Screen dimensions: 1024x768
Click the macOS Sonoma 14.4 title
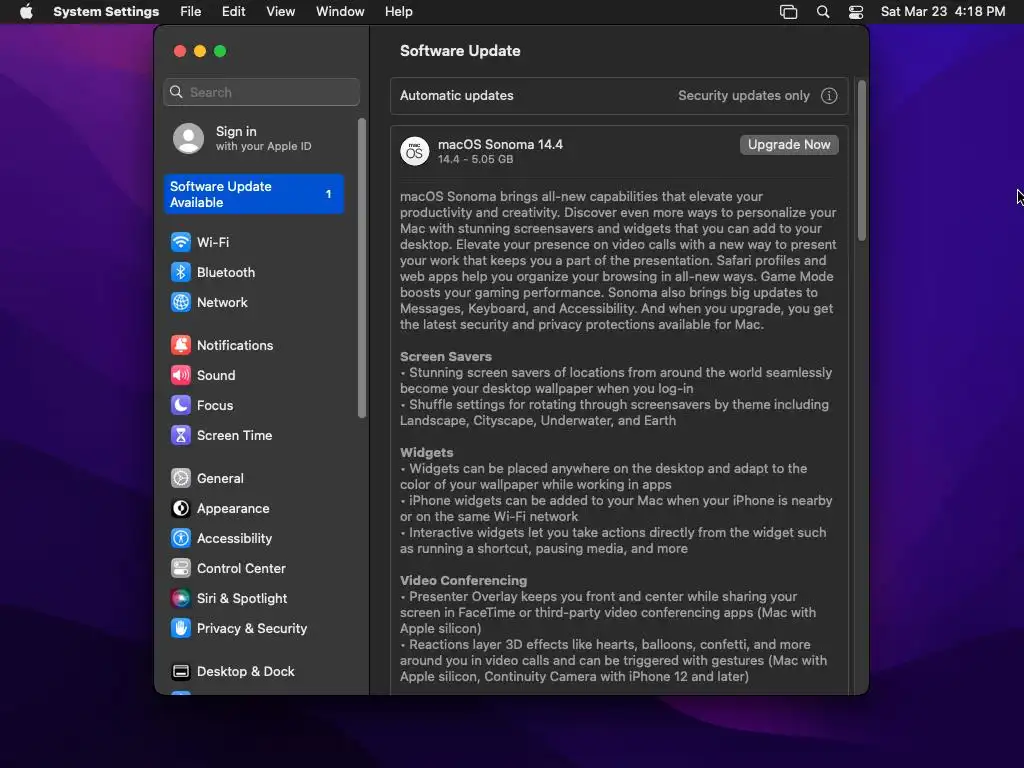click(500, 144)
